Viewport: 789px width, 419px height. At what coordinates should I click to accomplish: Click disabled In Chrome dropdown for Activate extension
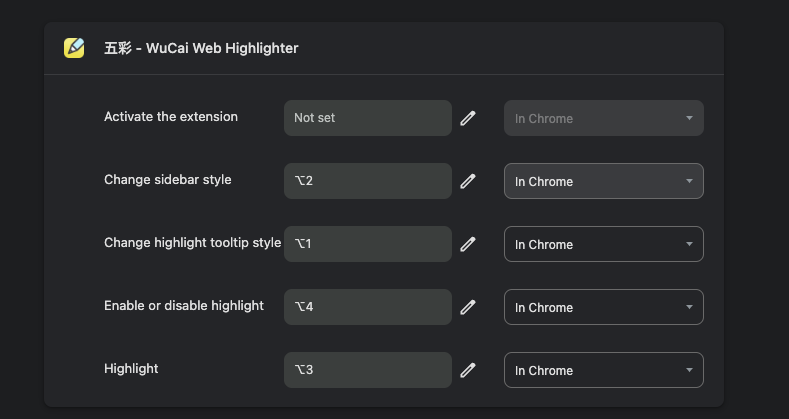(x=604, y=118)
